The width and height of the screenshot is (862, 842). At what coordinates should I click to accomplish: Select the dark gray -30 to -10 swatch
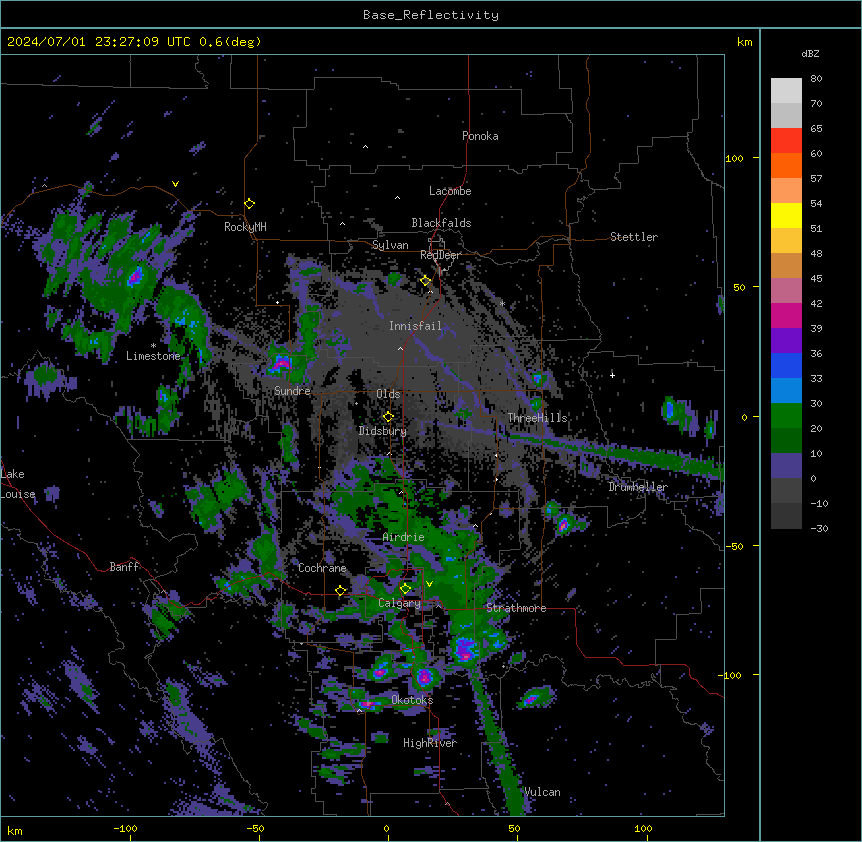coord(786,516)
